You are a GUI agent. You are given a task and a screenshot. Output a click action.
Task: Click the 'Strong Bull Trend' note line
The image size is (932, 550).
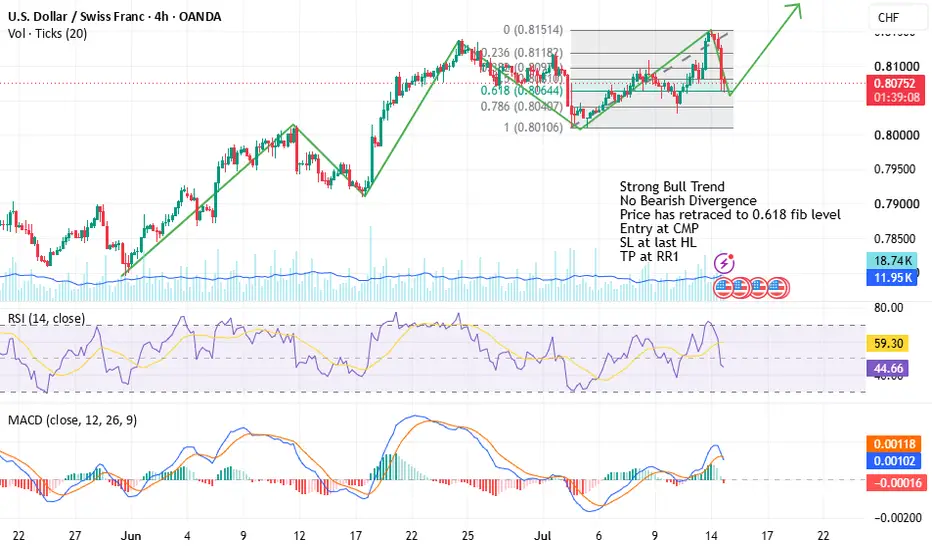click(672, 187)
